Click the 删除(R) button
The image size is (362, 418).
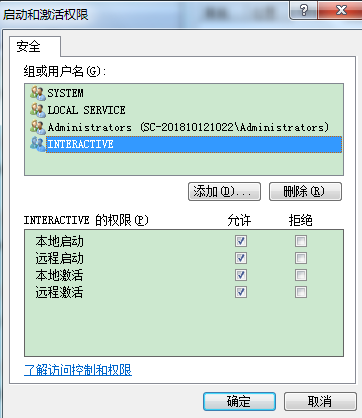click(x=305, y=191)
